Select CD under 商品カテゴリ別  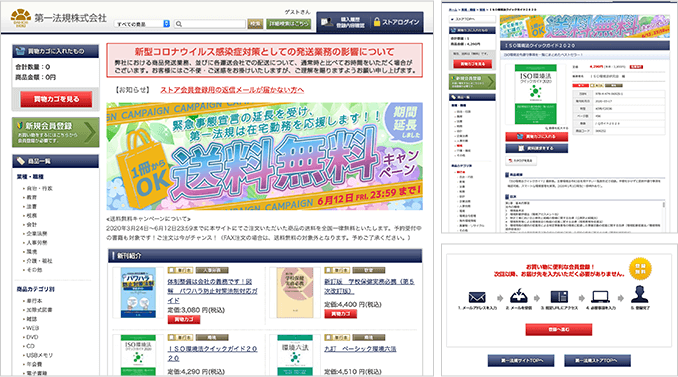pyautogui.click(x=31, y=346)
